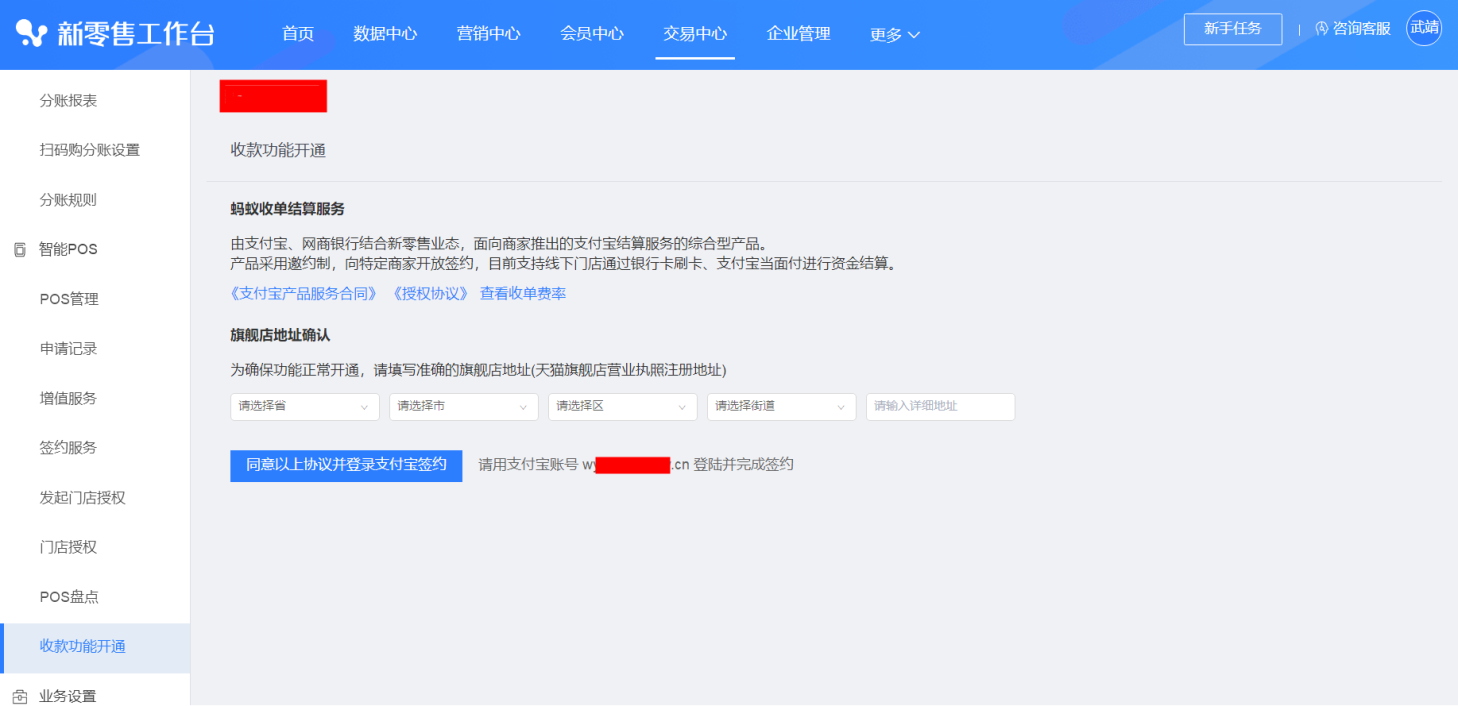Click the 智能POS sidebar section icon
Image resolution: width=1458 pixels, height=706 pixels.
(20, 250)
